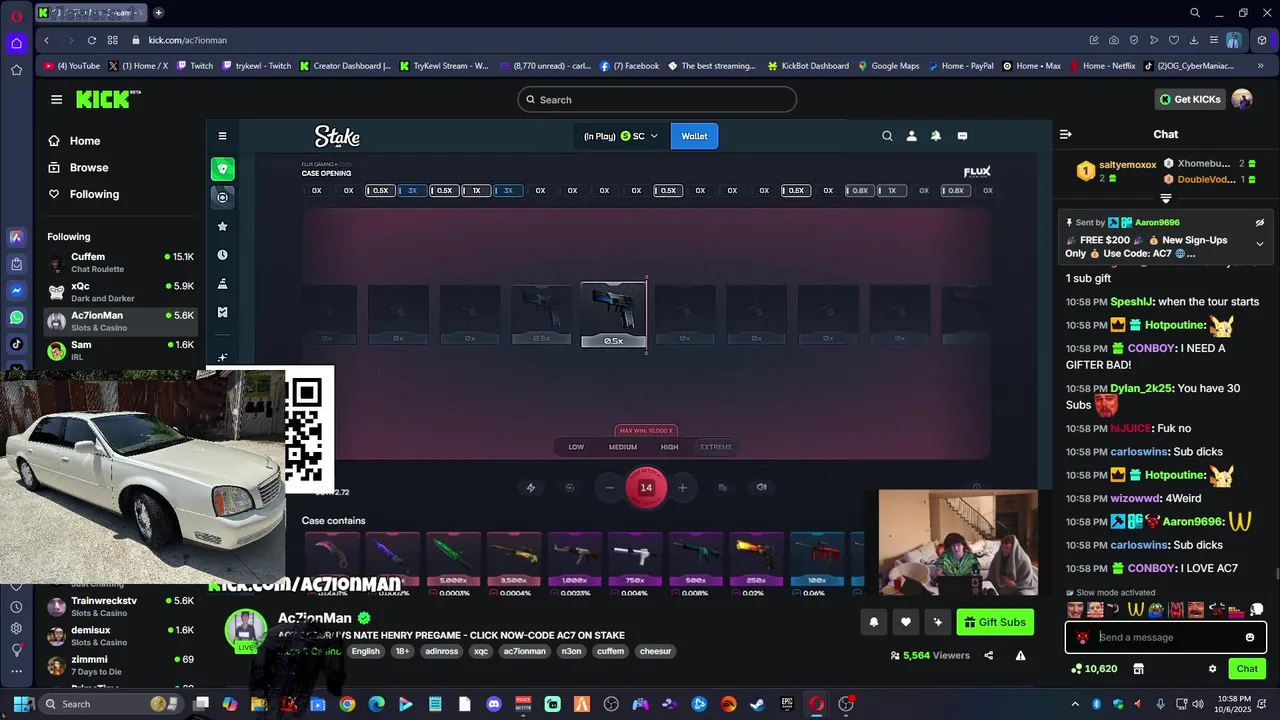
Task: Click the Get KICKs button
Action: click(x=1190, y=99)
